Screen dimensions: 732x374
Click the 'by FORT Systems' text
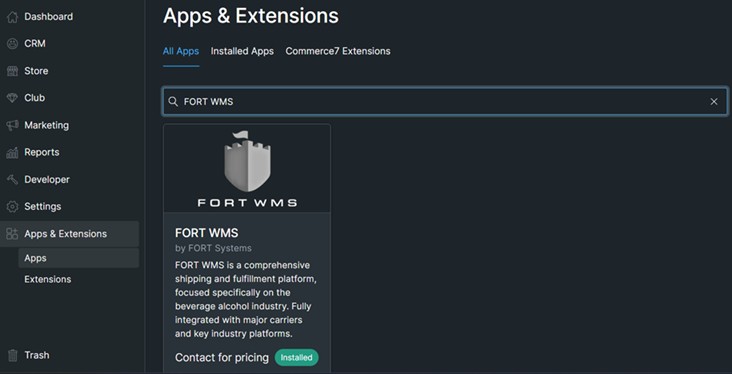(213, 248)
